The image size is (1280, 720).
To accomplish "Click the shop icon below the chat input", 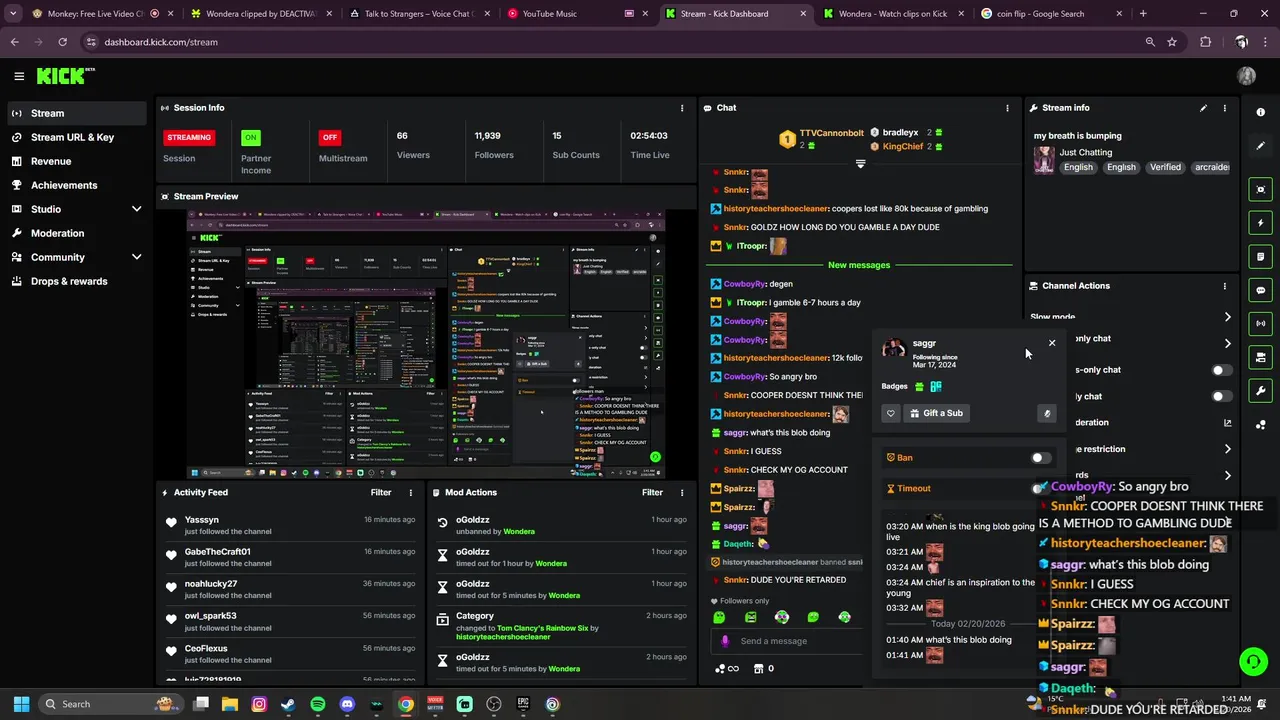I will 758,668.
